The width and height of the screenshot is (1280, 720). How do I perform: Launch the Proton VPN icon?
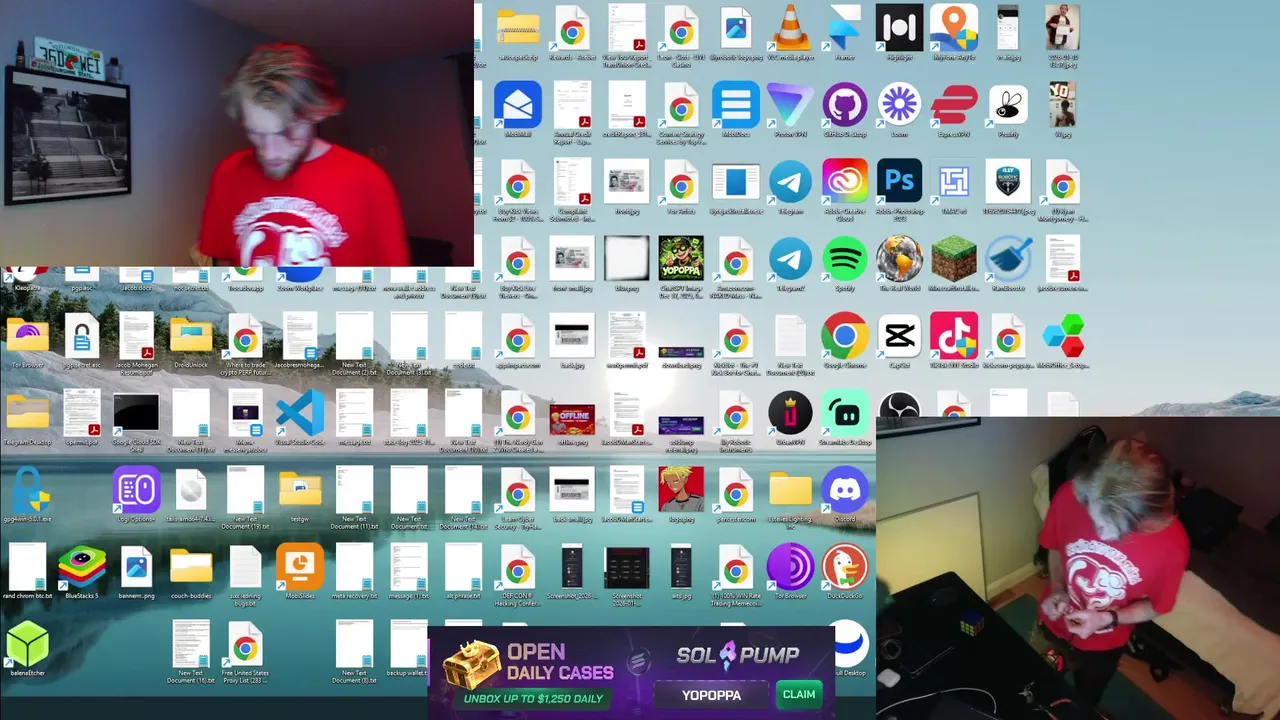(x=790, y=105)
